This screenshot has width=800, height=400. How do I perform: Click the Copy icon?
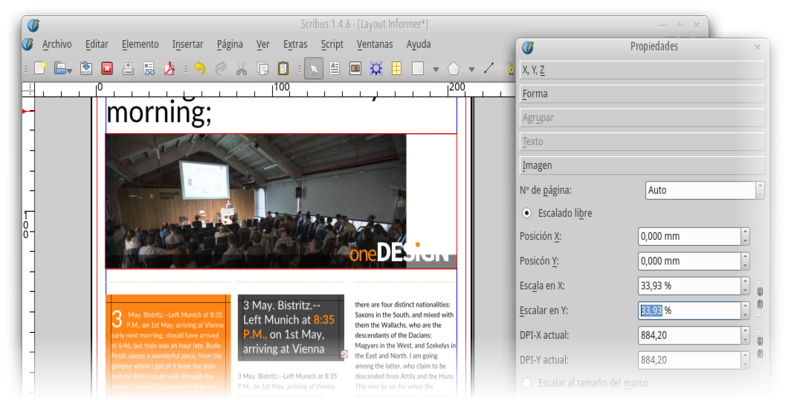(262, 68)
